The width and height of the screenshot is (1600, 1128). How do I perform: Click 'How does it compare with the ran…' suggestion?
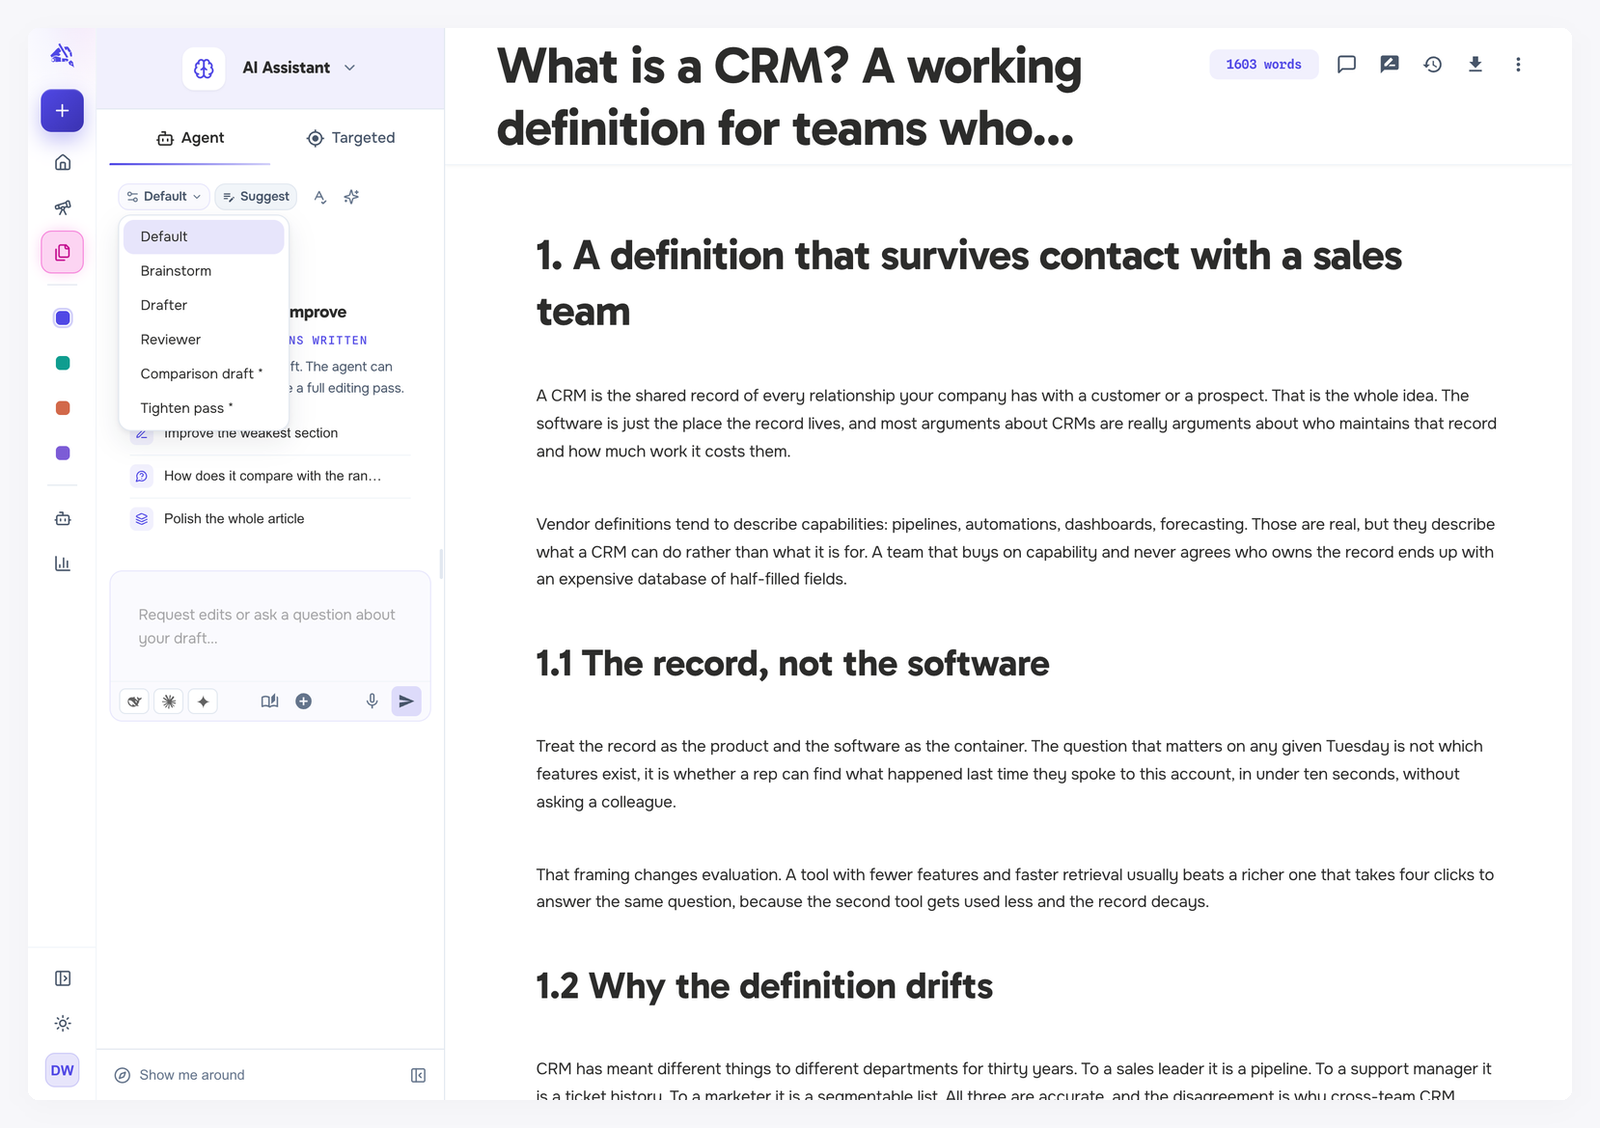270,476
